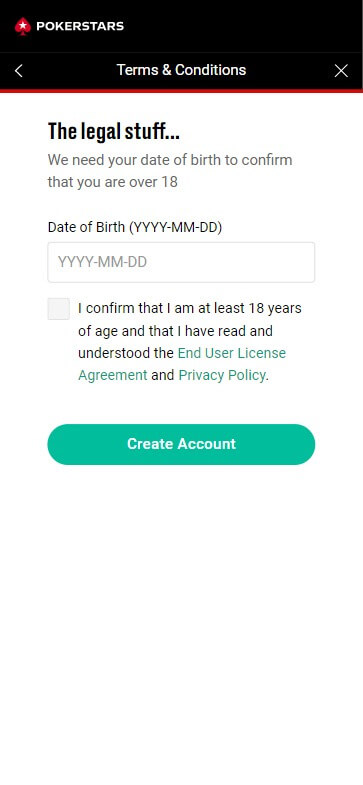Tick the age confirmation checkbox

click(x=59, y=308)
